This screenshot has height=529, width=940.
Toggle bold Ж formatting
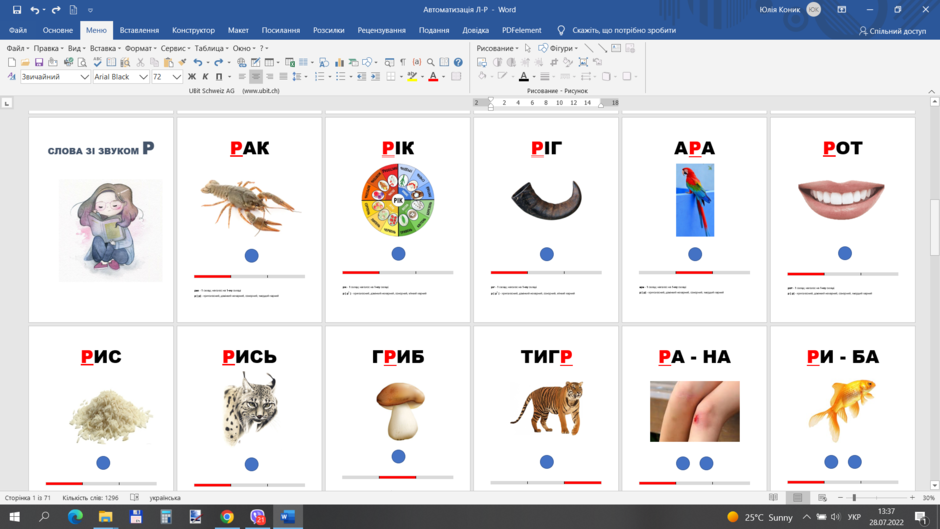tap(192, 77)
